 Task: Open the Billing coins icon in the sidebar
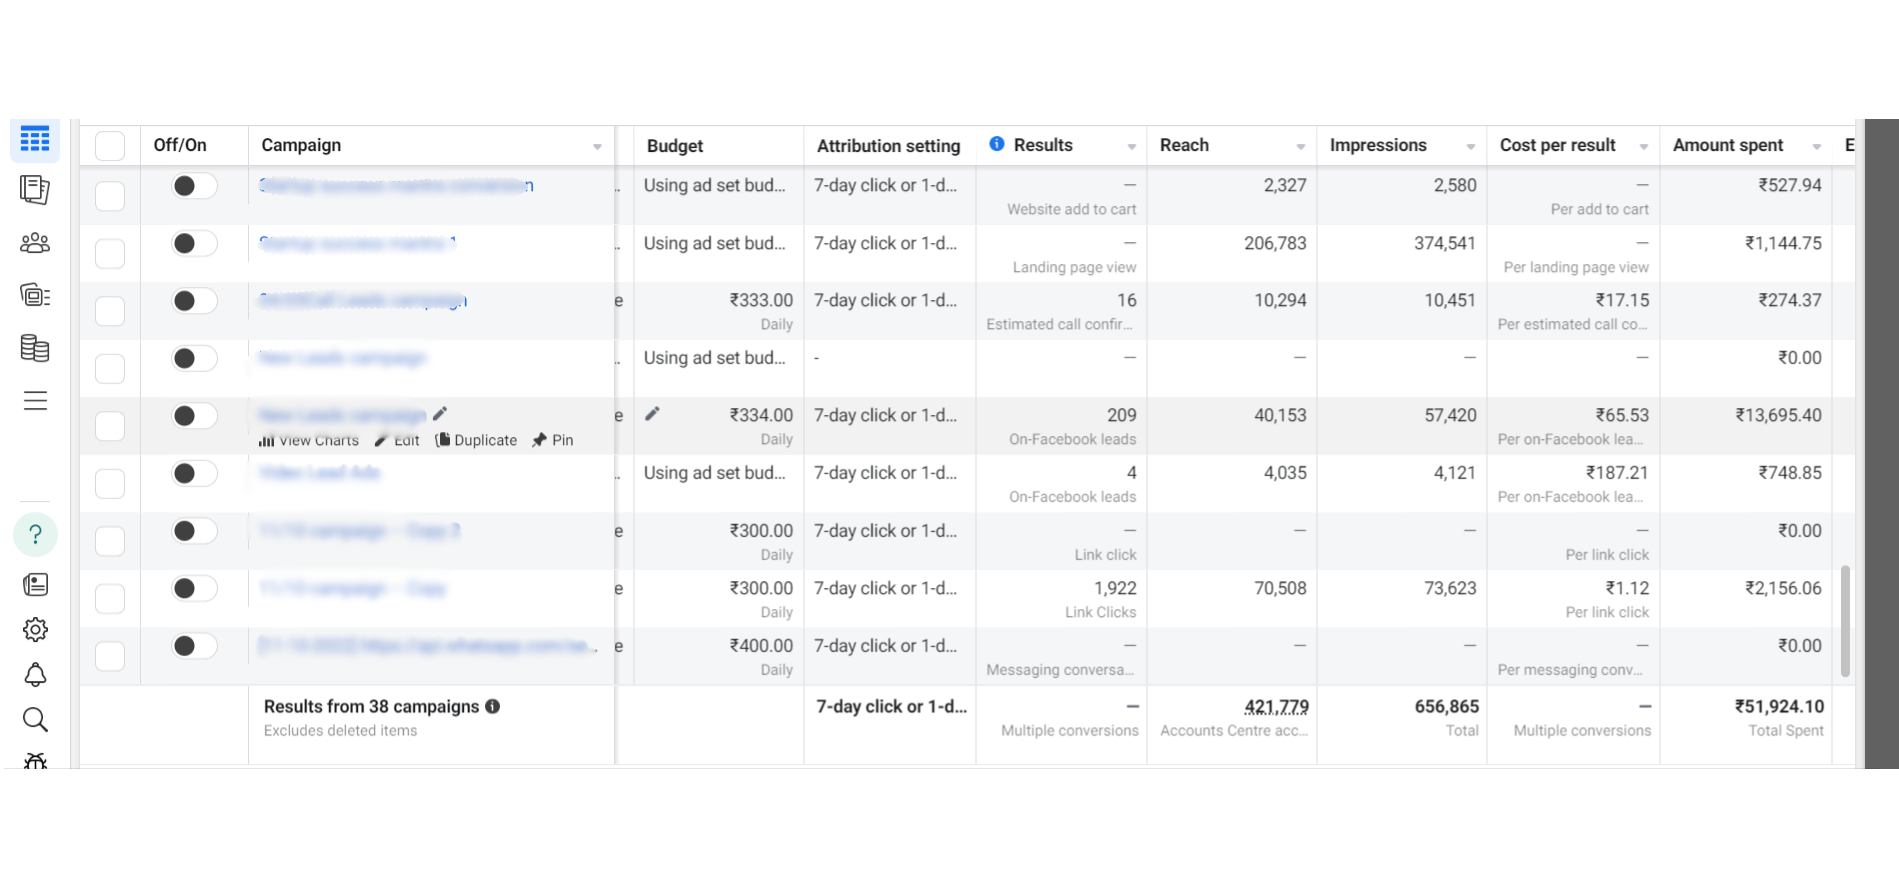tap(35, 348)
